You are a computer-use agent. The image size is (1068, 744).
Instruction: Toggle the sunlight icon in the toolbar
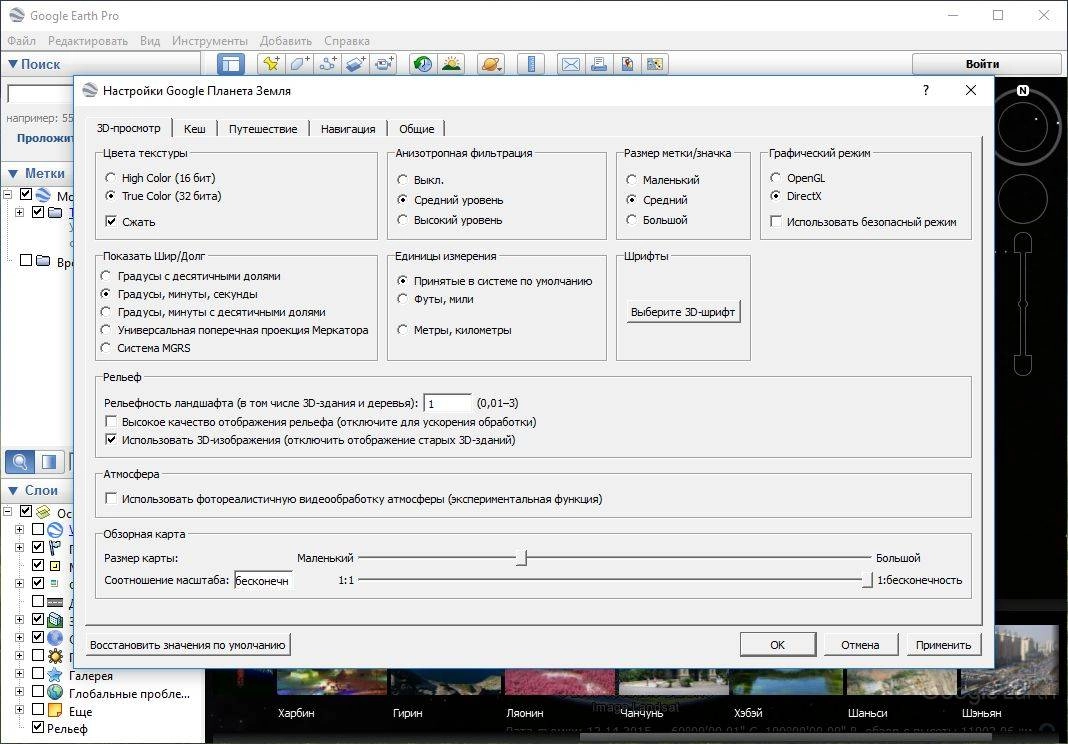click(x=451, y=64)
